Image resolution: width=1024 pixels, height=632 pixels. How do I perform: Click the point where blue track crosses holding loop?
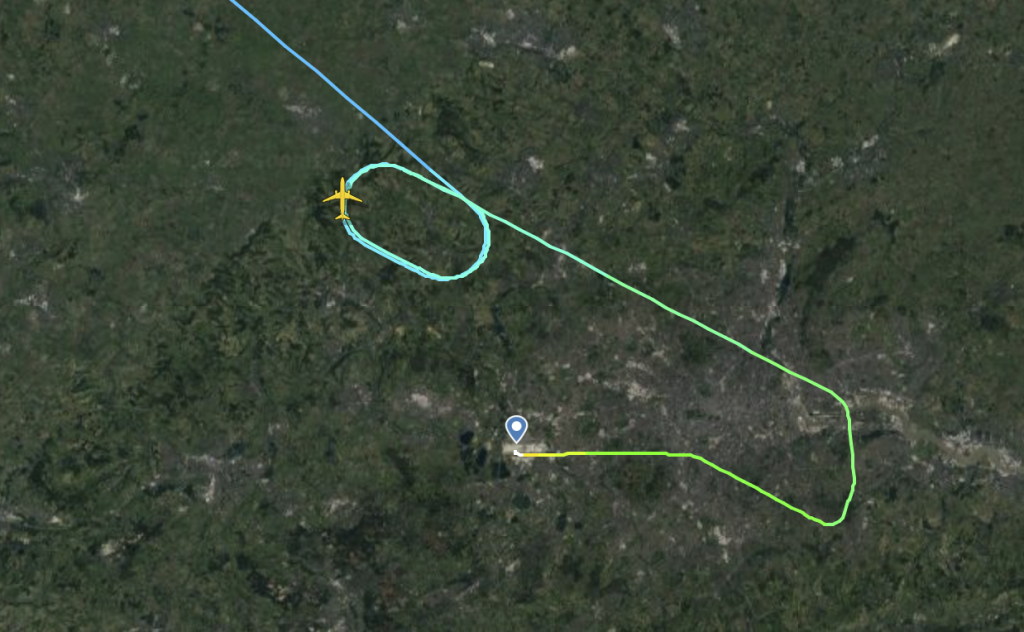[460, 194]
